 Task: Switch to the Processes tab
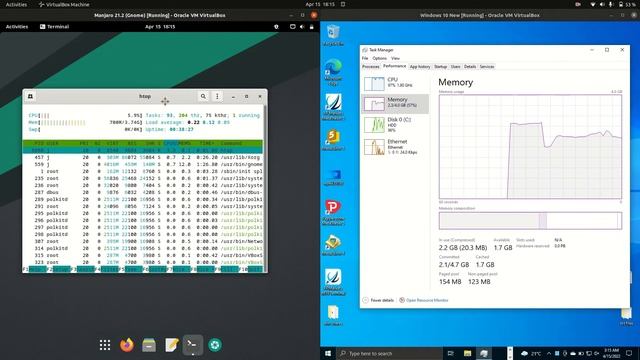tap(371, 67)
